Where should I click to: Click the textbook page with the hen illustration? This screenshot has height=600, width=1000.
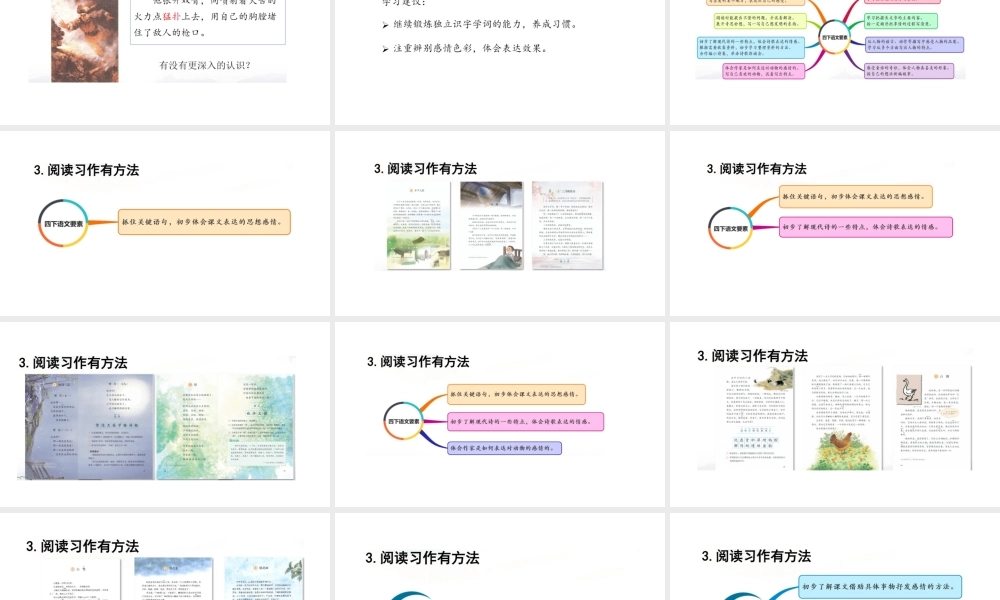tap(841, 418)
